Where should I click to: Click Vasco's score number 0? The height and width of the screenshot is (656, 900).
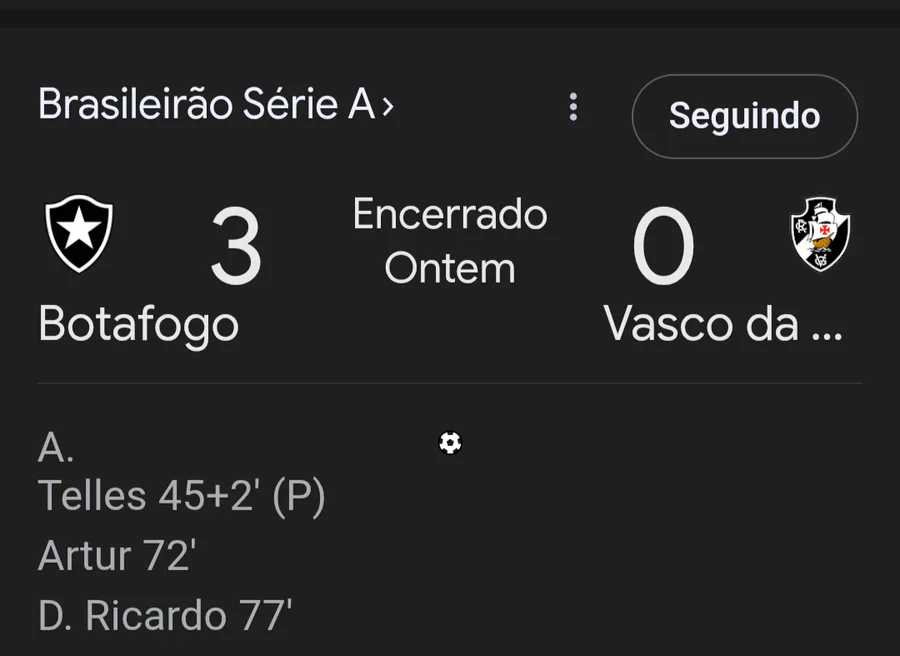663,247
